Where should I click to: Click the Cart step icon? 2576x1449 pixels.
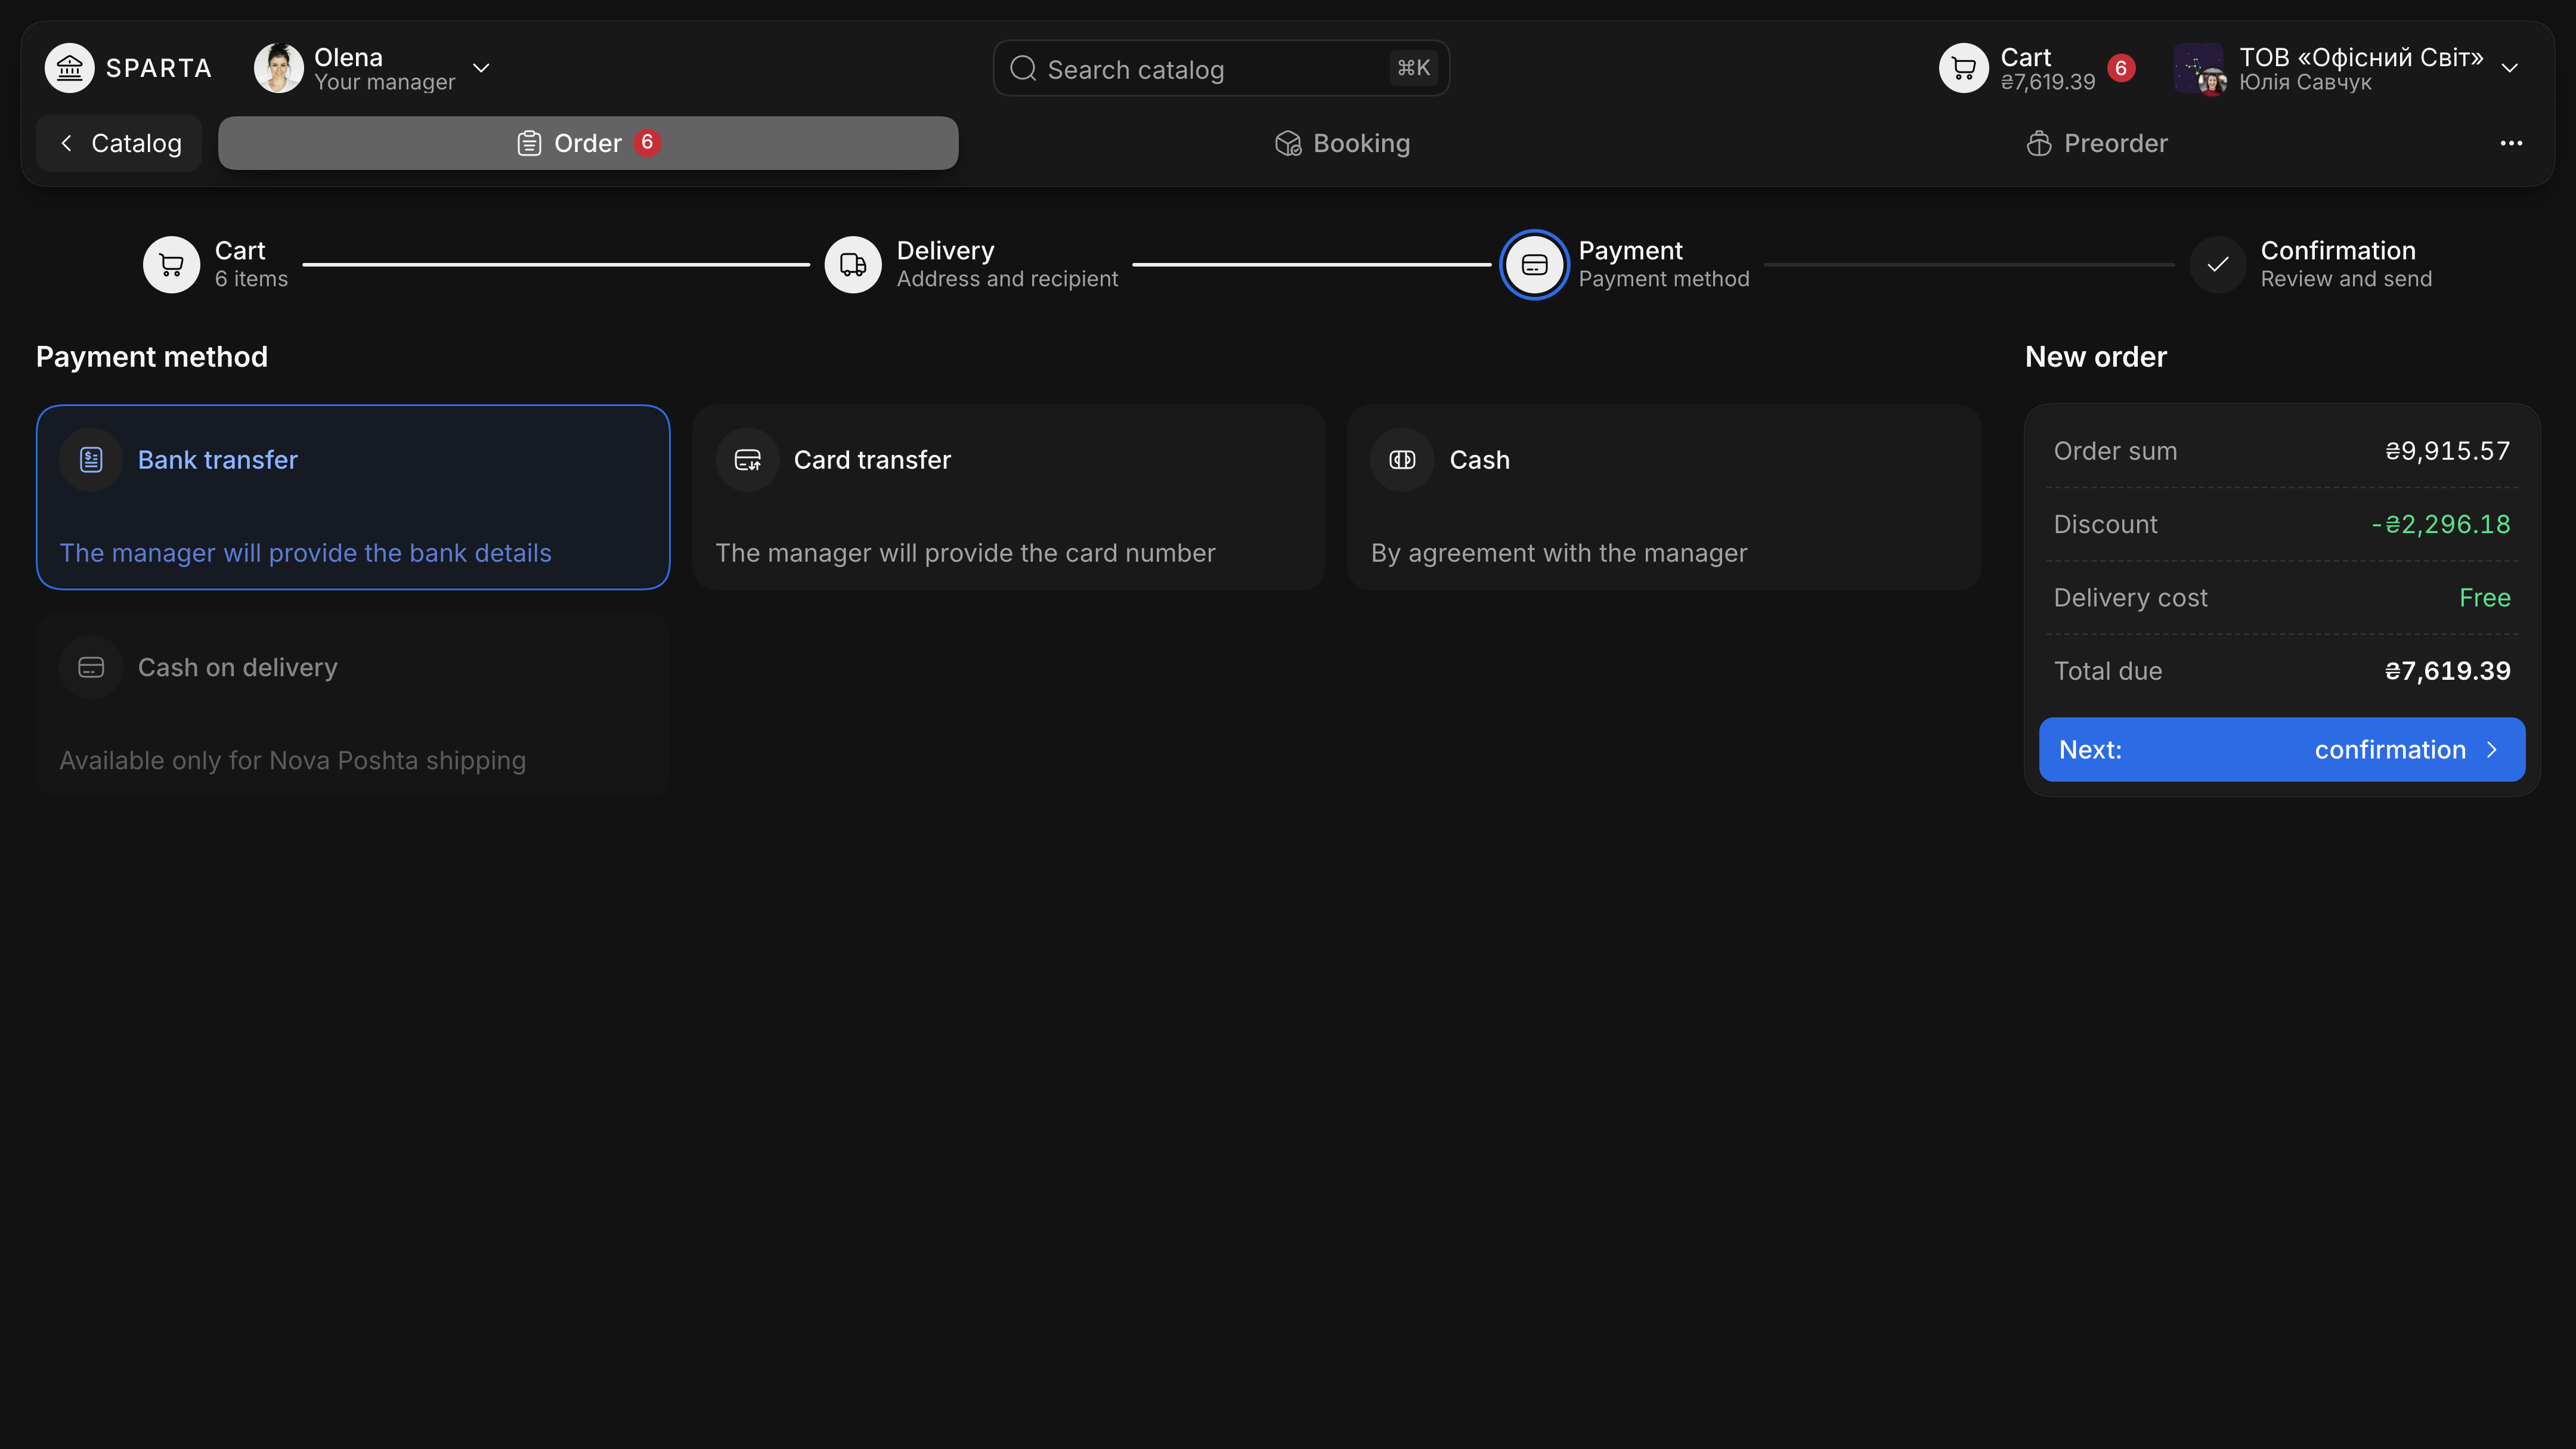pyautogui.click(x=171, y=264)
